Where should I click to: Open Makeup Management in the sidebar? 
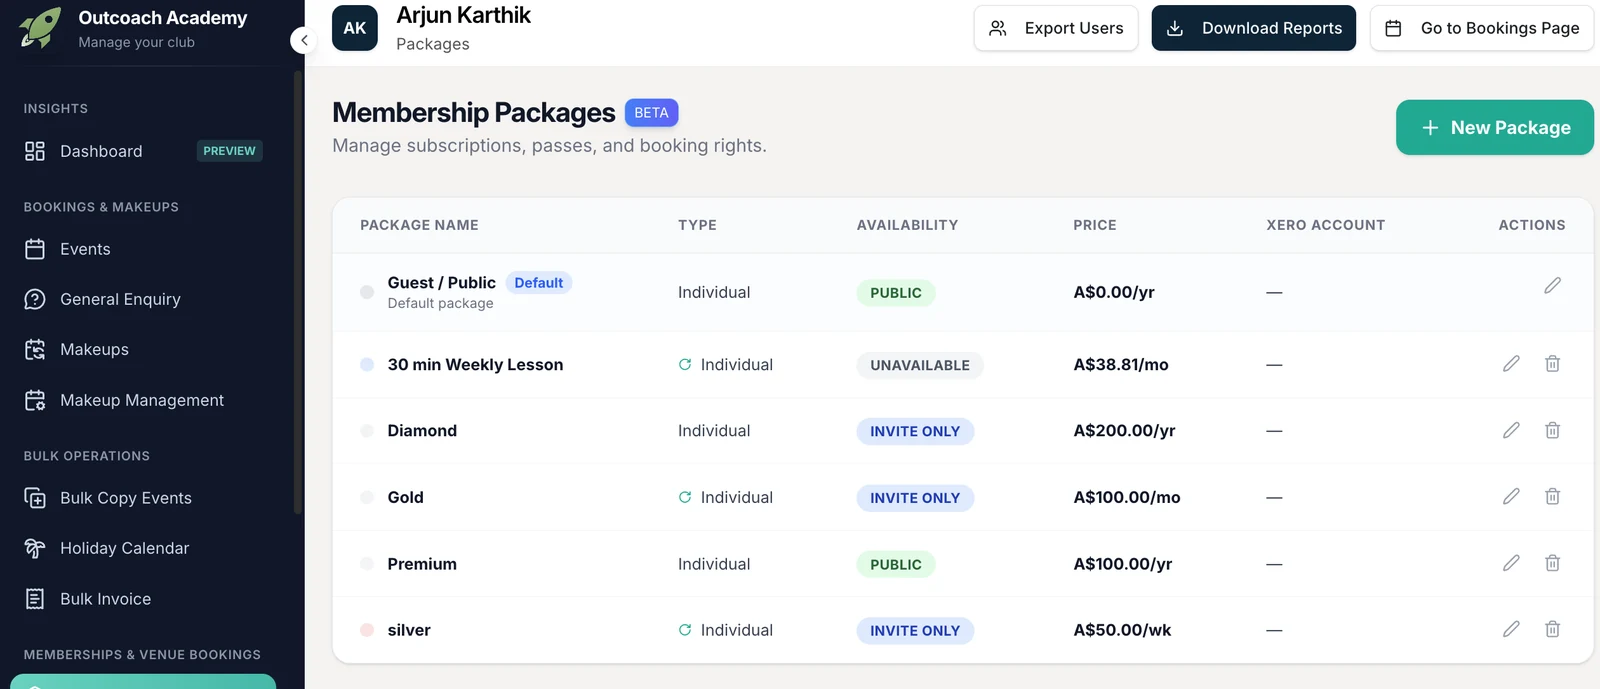143,400
